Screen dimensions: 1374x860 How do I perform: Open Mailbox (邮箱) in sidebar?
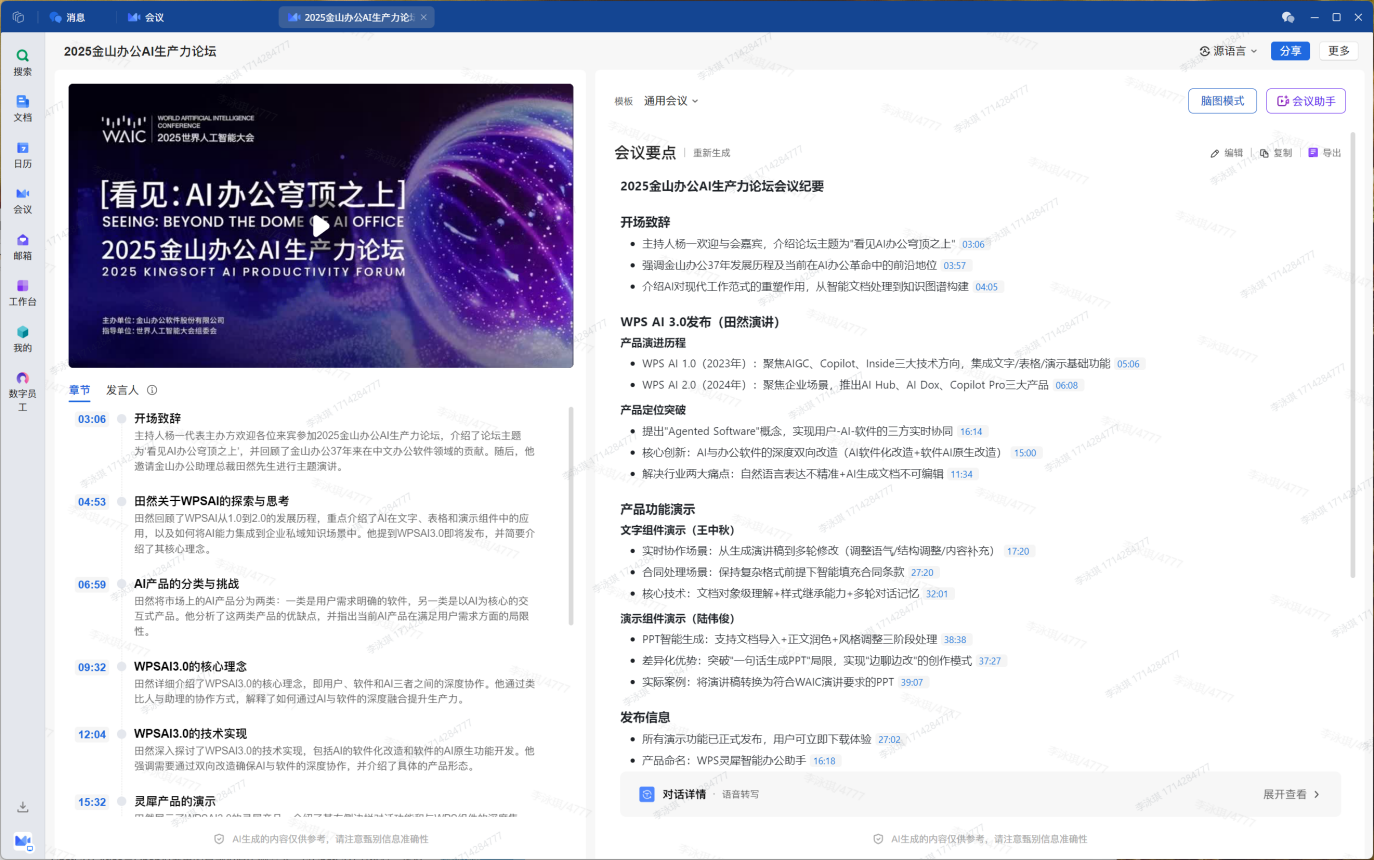pyautogui.click(x=22, y=246)
